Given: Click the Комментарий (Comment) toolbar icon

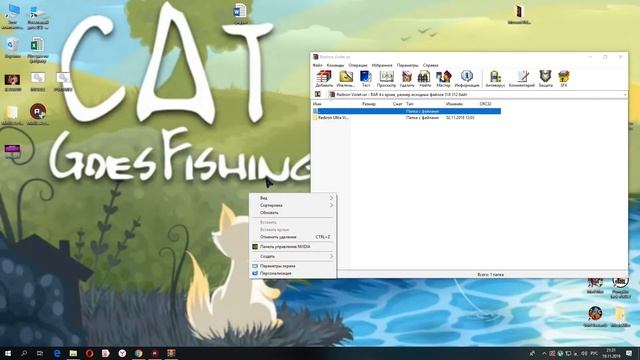Looking at the screenshot, I should pos(522,78).
